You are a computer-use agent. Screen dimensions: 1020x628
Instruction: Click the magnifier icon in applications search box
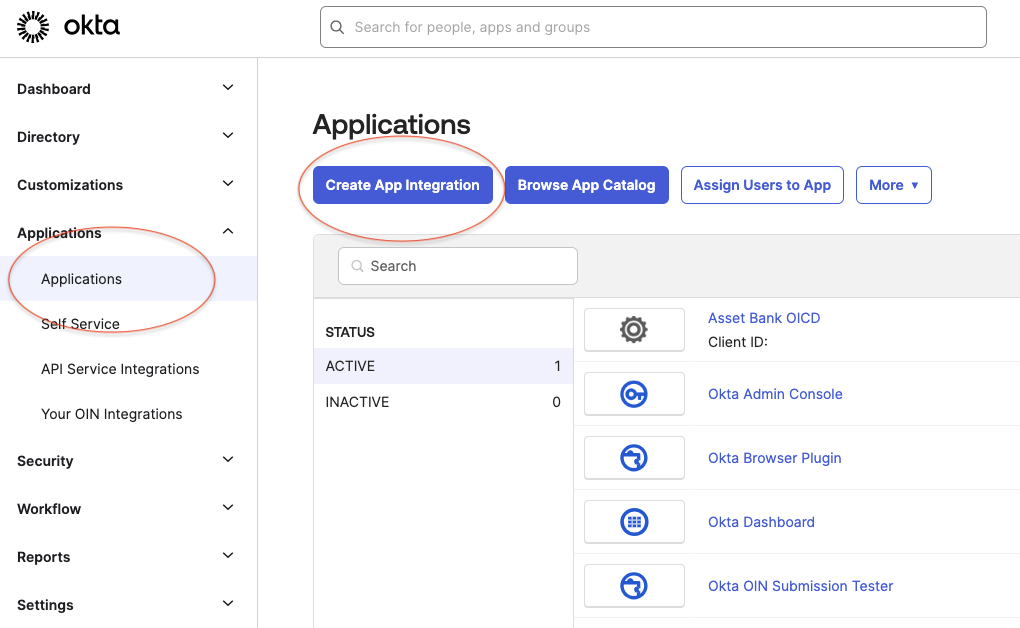click(x=357, y=266)
